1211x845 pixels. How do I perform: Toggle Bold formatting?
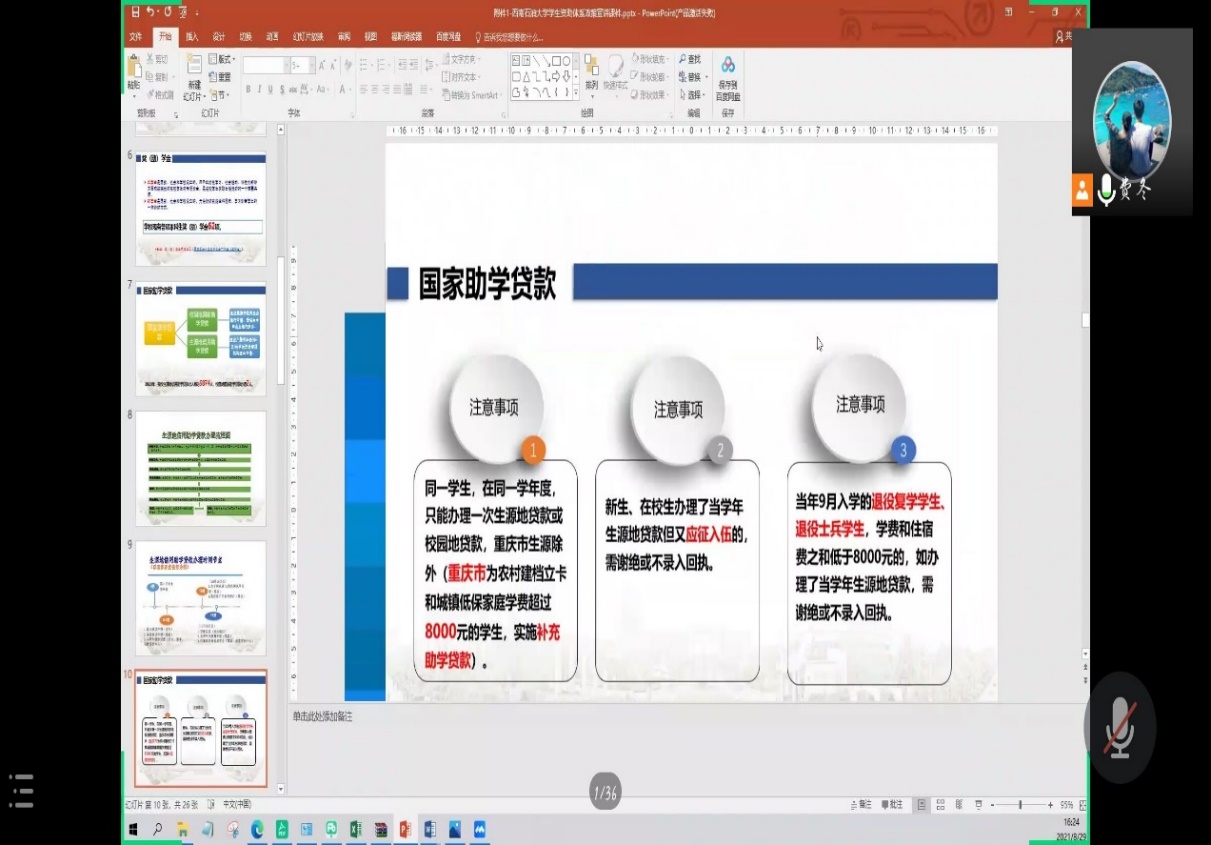(x=247, y=90)
